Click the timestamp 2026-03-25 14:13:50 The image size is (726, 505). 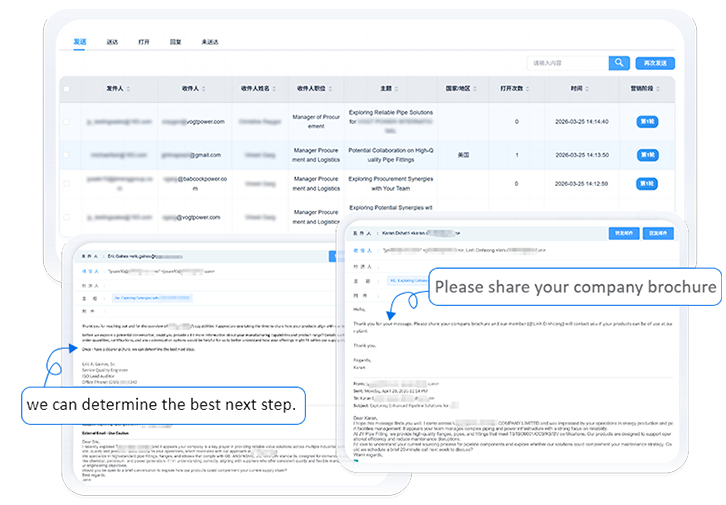click(582, 155)
